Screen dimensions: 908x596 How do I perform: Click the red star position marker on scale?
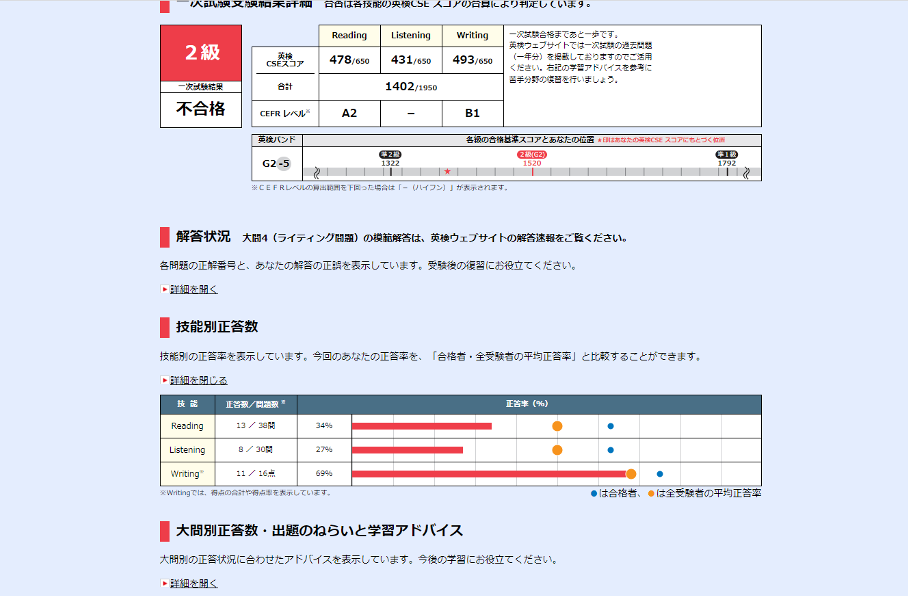[447, 171]
